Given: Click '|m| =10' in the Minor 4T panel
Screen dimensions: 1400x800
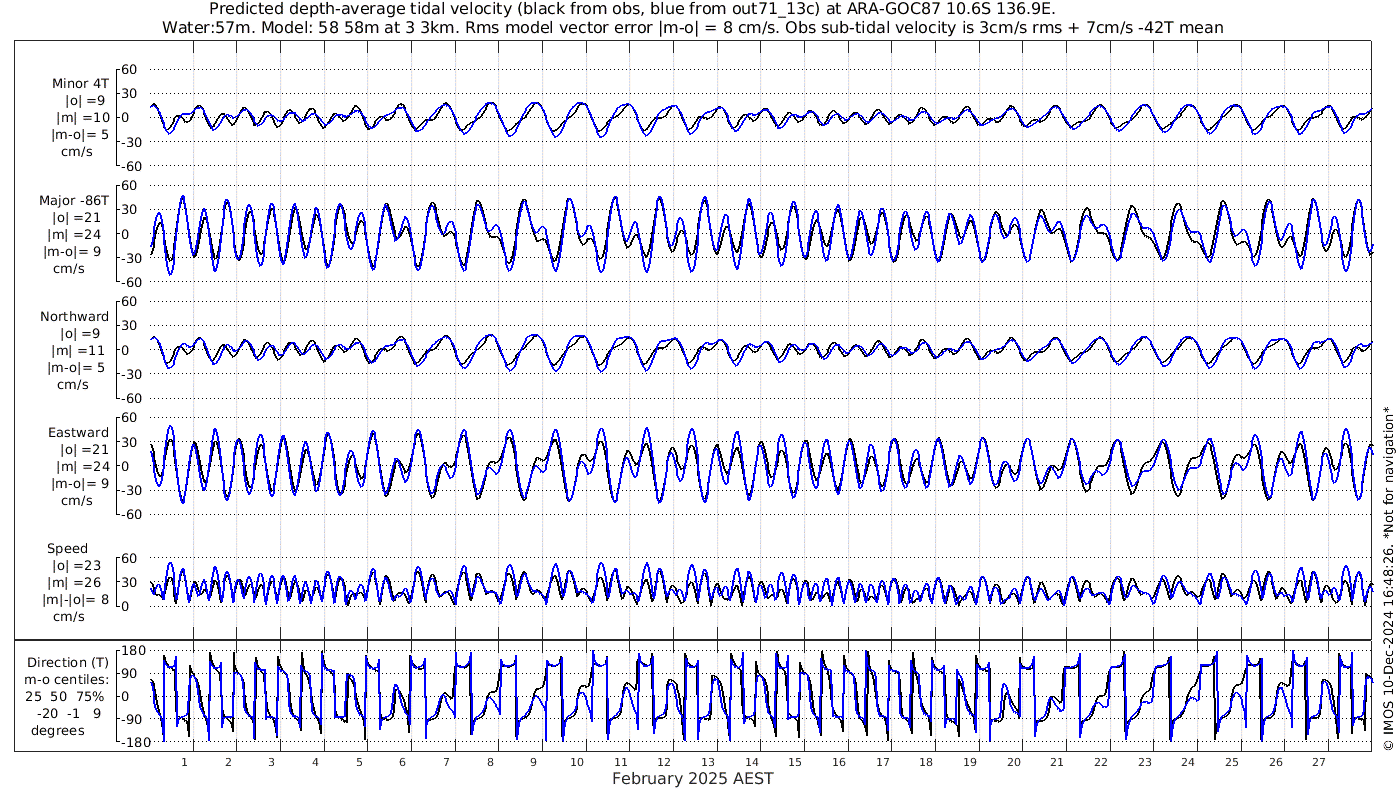Looking at the screenshot, I should [83, 118].
